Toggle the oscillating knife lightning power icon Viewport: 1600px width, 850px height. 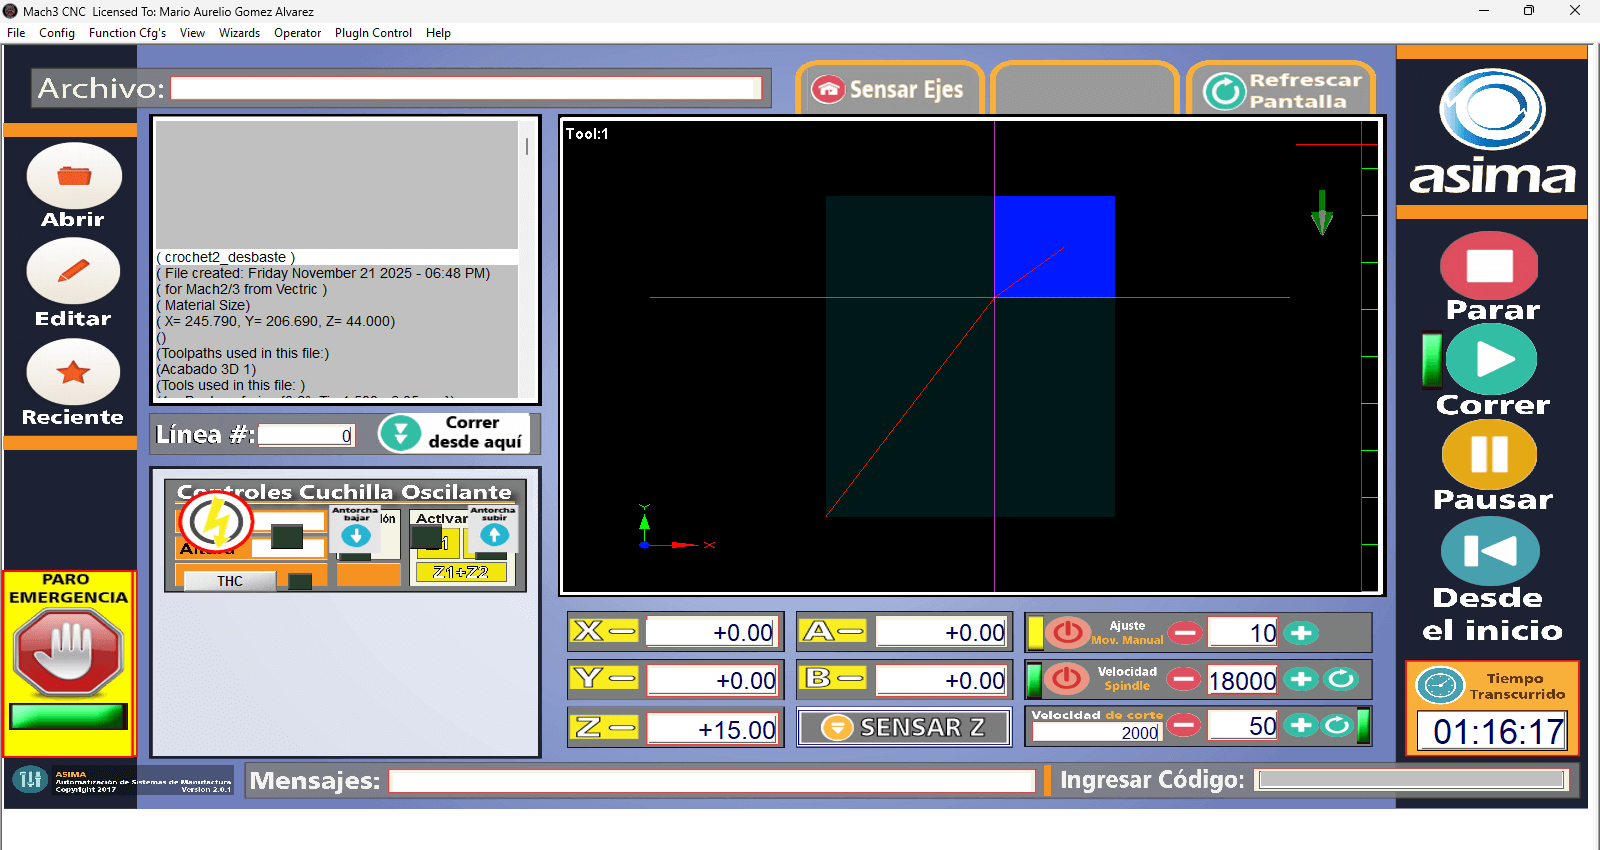click(x=215, y=521)
